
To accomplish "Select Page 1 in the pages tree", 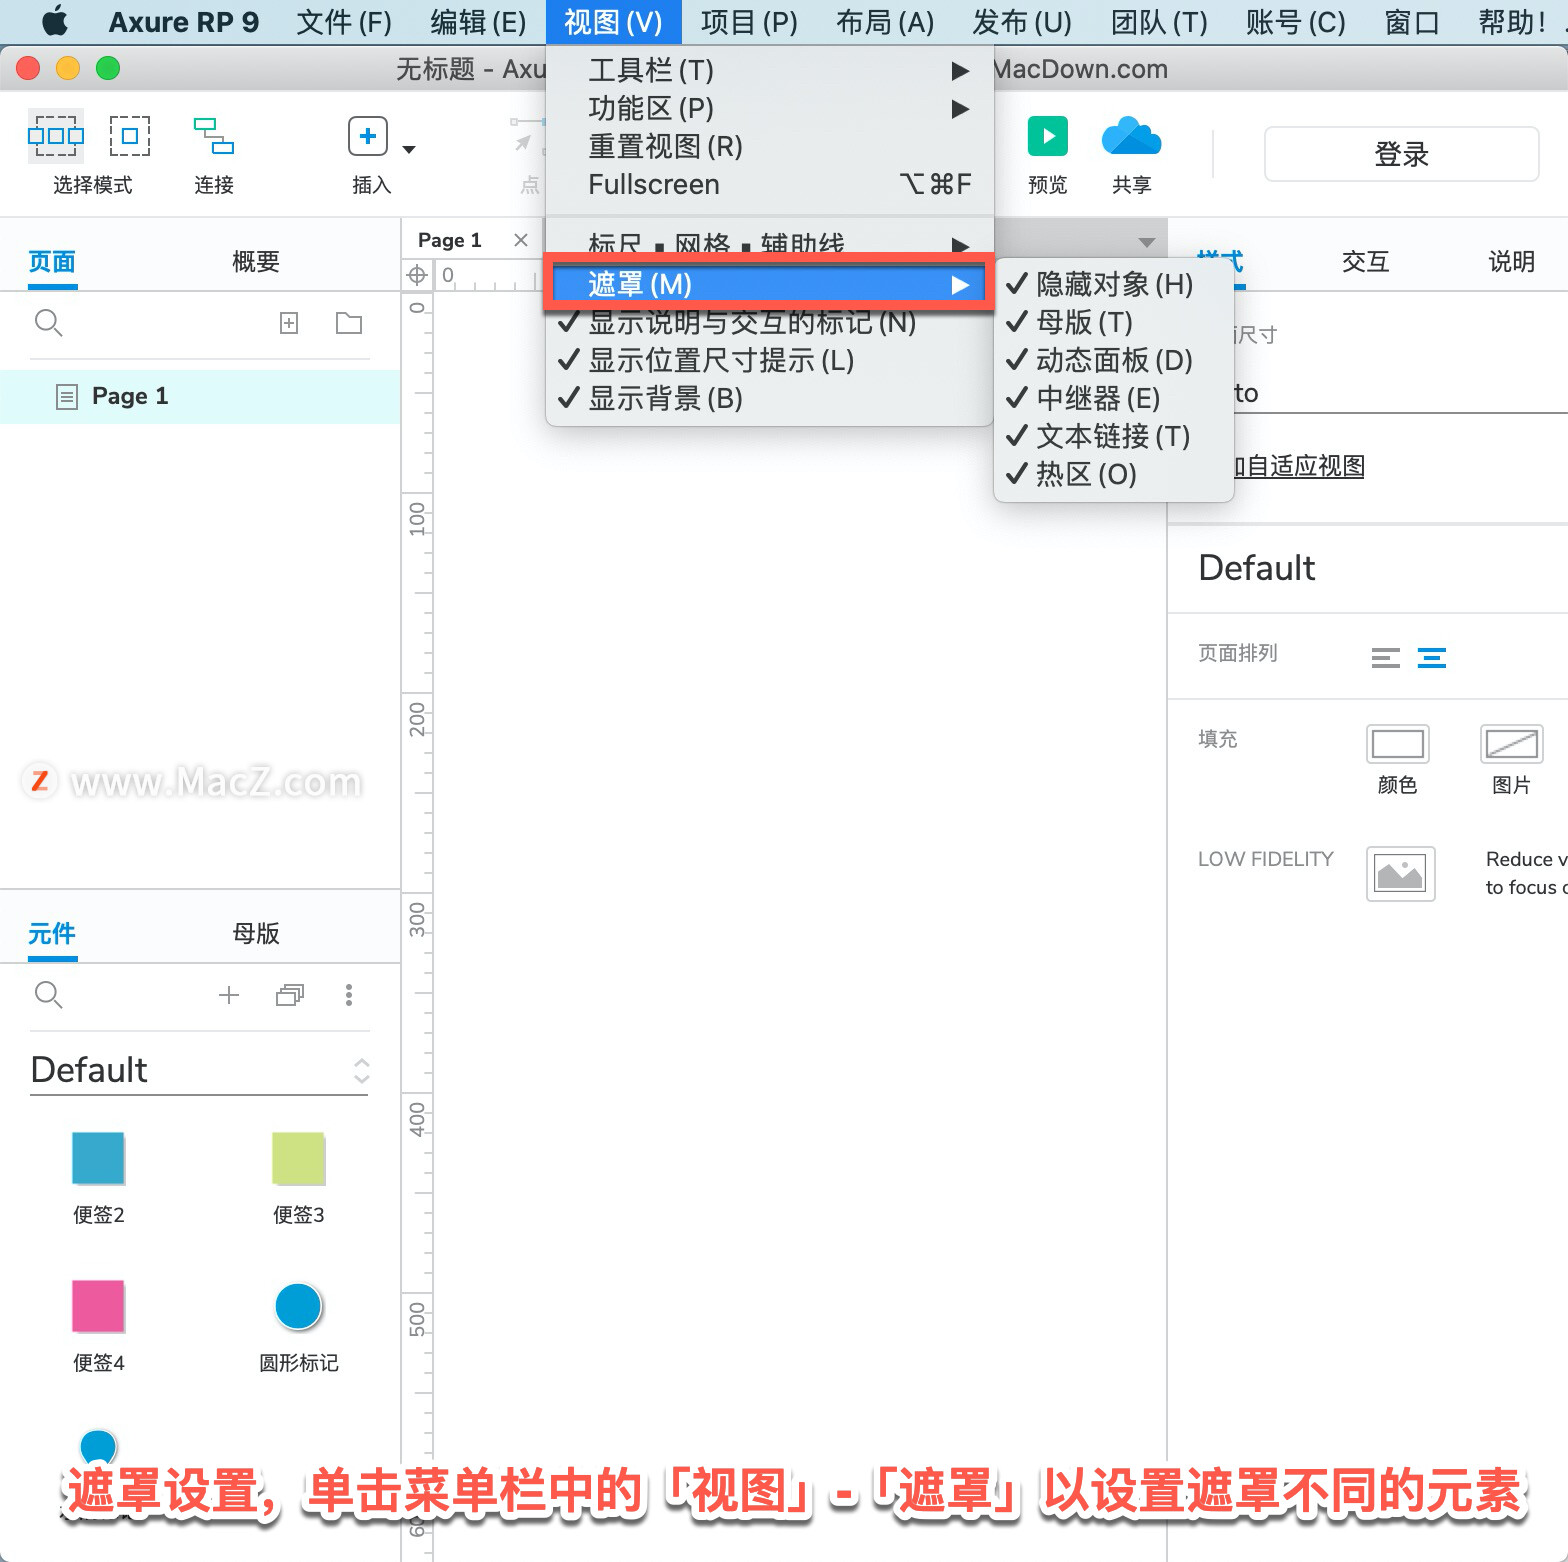I will (x=200, y=396).
